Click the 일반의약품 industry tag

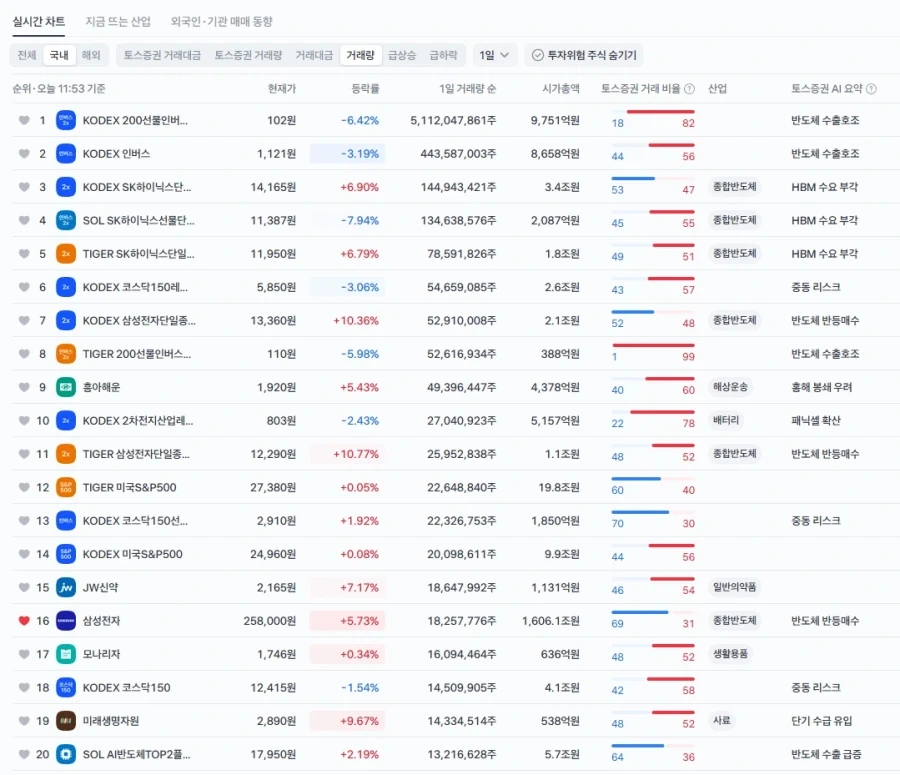[734, 587]
